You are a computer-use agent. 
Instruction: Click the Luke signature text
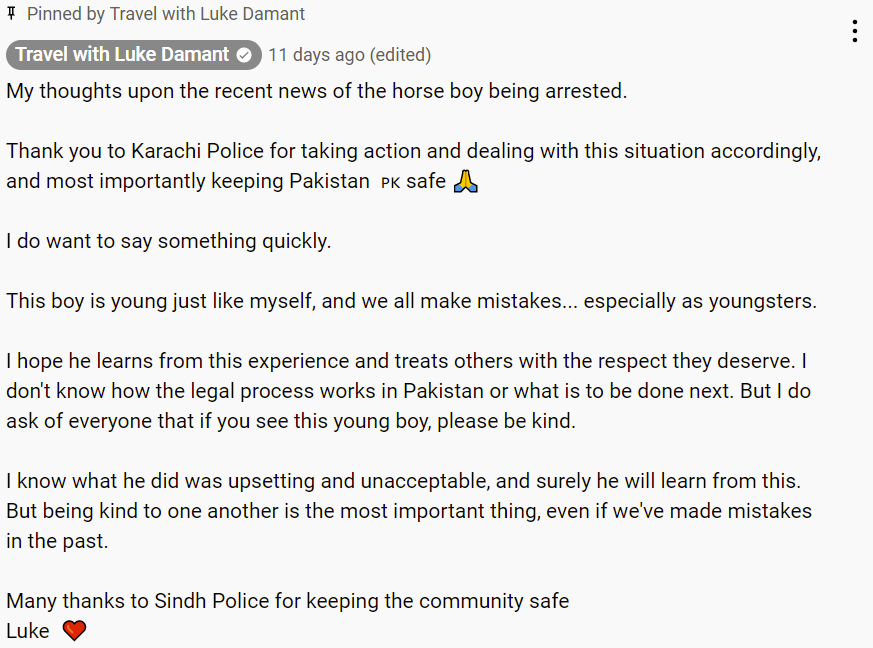28,631
